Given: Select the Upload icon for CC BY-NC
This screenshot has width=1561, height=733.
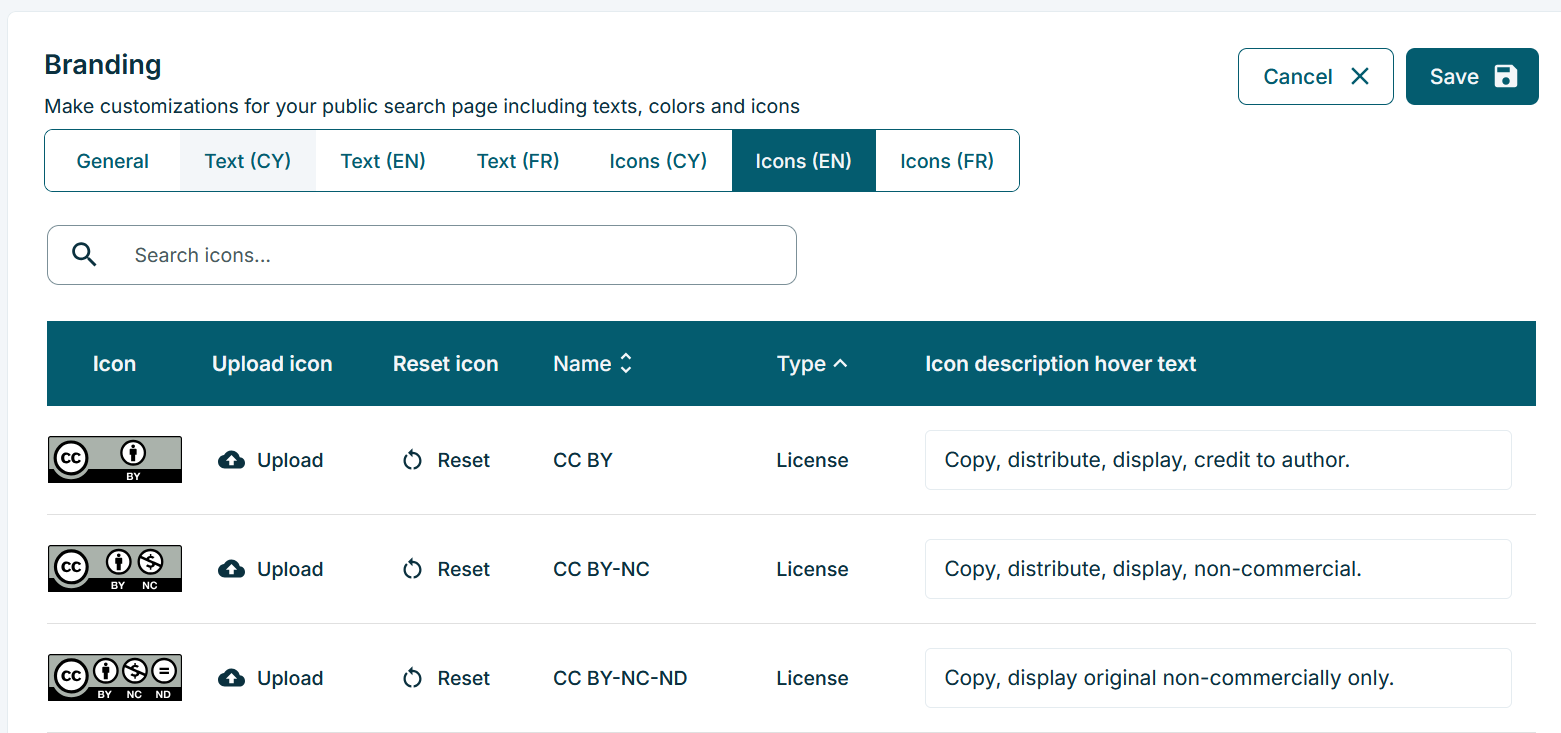Looking at the screenshot, I should [x=231, y=568].
